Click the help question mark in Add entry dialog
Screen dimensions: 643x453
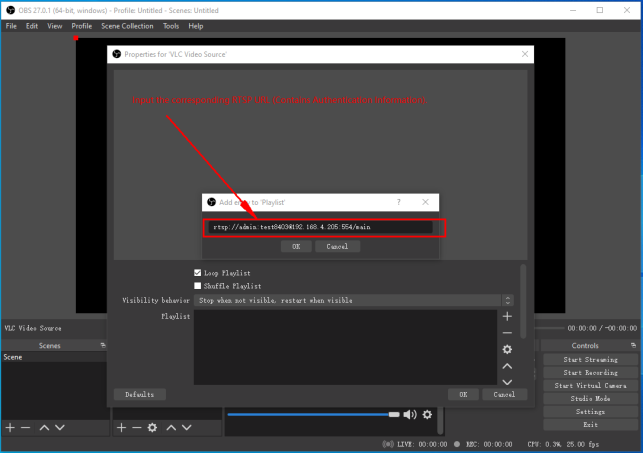(x=399, y=202)
